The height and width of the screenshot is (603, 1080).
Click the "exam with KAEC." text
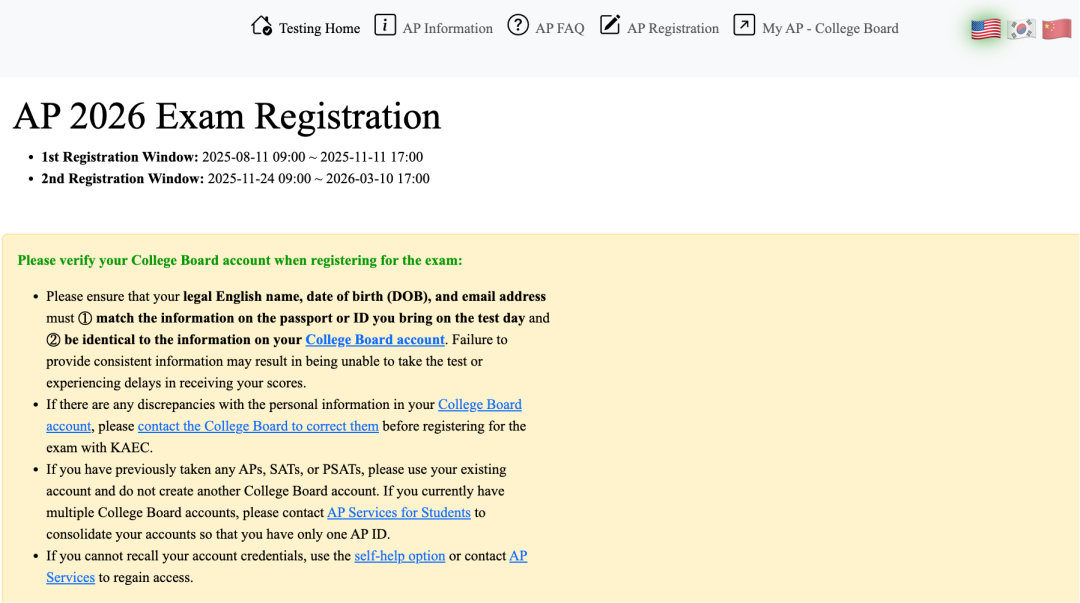tap(99, 448)
